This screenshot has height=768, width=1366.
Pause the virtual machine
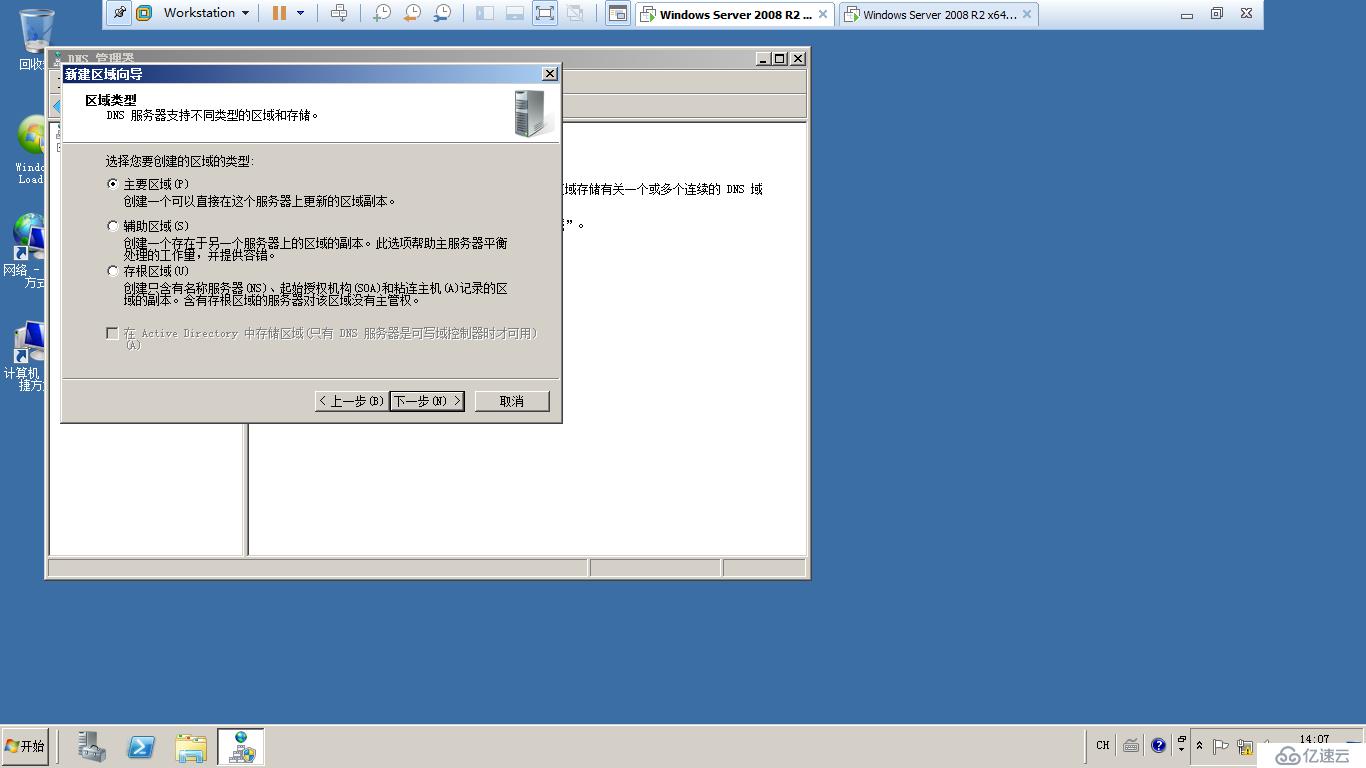[x=279, y=13]
